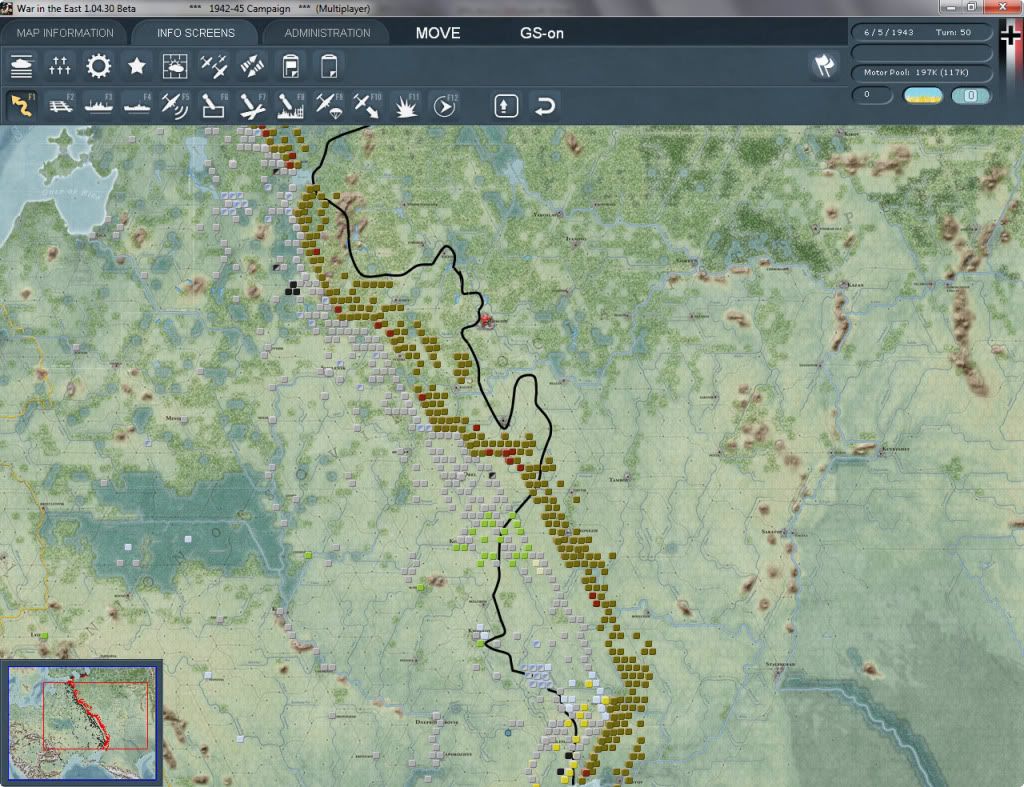1024x787 pixels.
Task: Click the dark zero value box
Action: click(x=872, y=95)
